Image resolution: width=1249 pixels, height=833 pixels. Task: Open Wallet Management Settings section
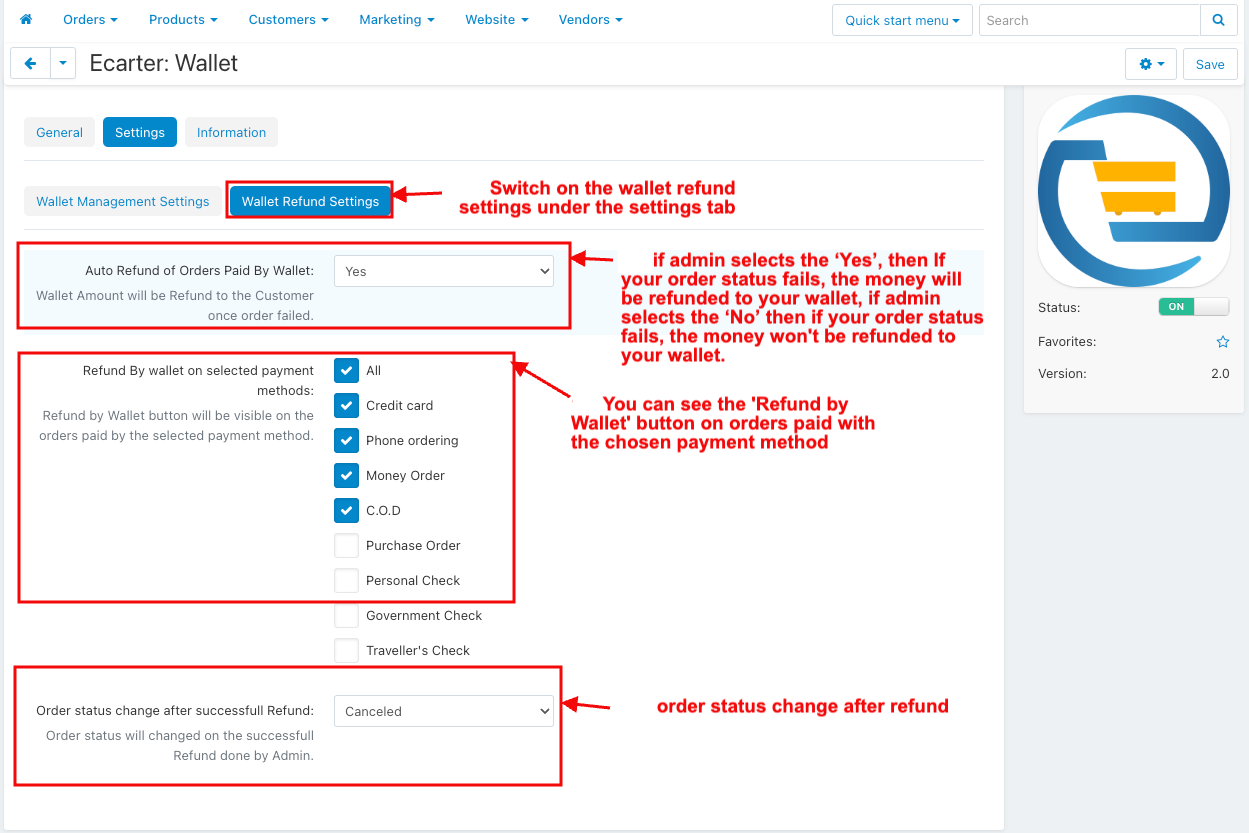(x=123, y=201)
